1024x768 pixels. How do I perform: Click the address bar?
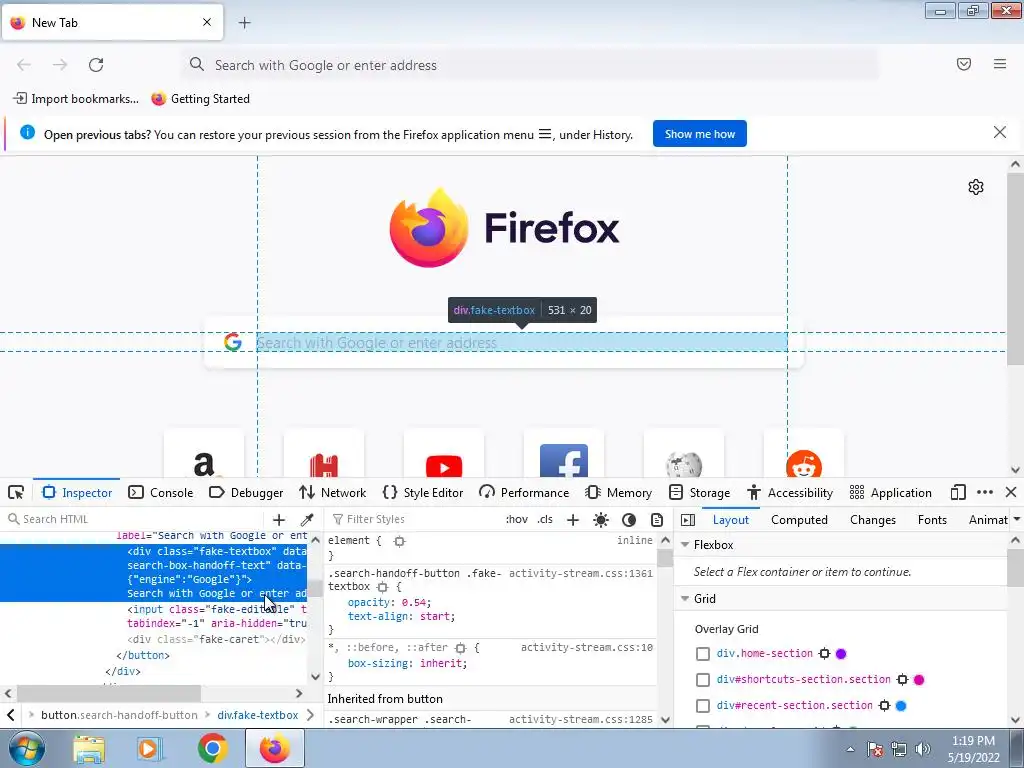pyautogui.click(x=530, y=65)
